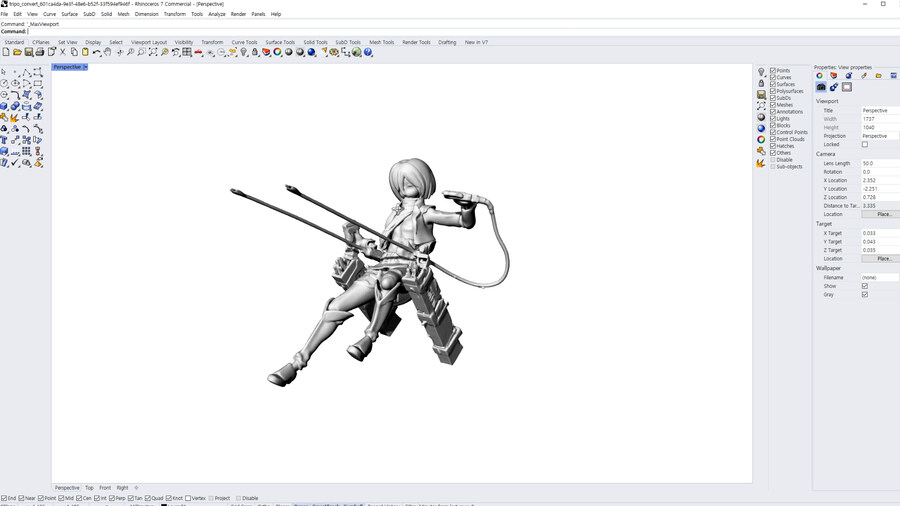This screenshot has width=900, height=506.
Task: Click the viewport Title field
Action: click(880, 110)
